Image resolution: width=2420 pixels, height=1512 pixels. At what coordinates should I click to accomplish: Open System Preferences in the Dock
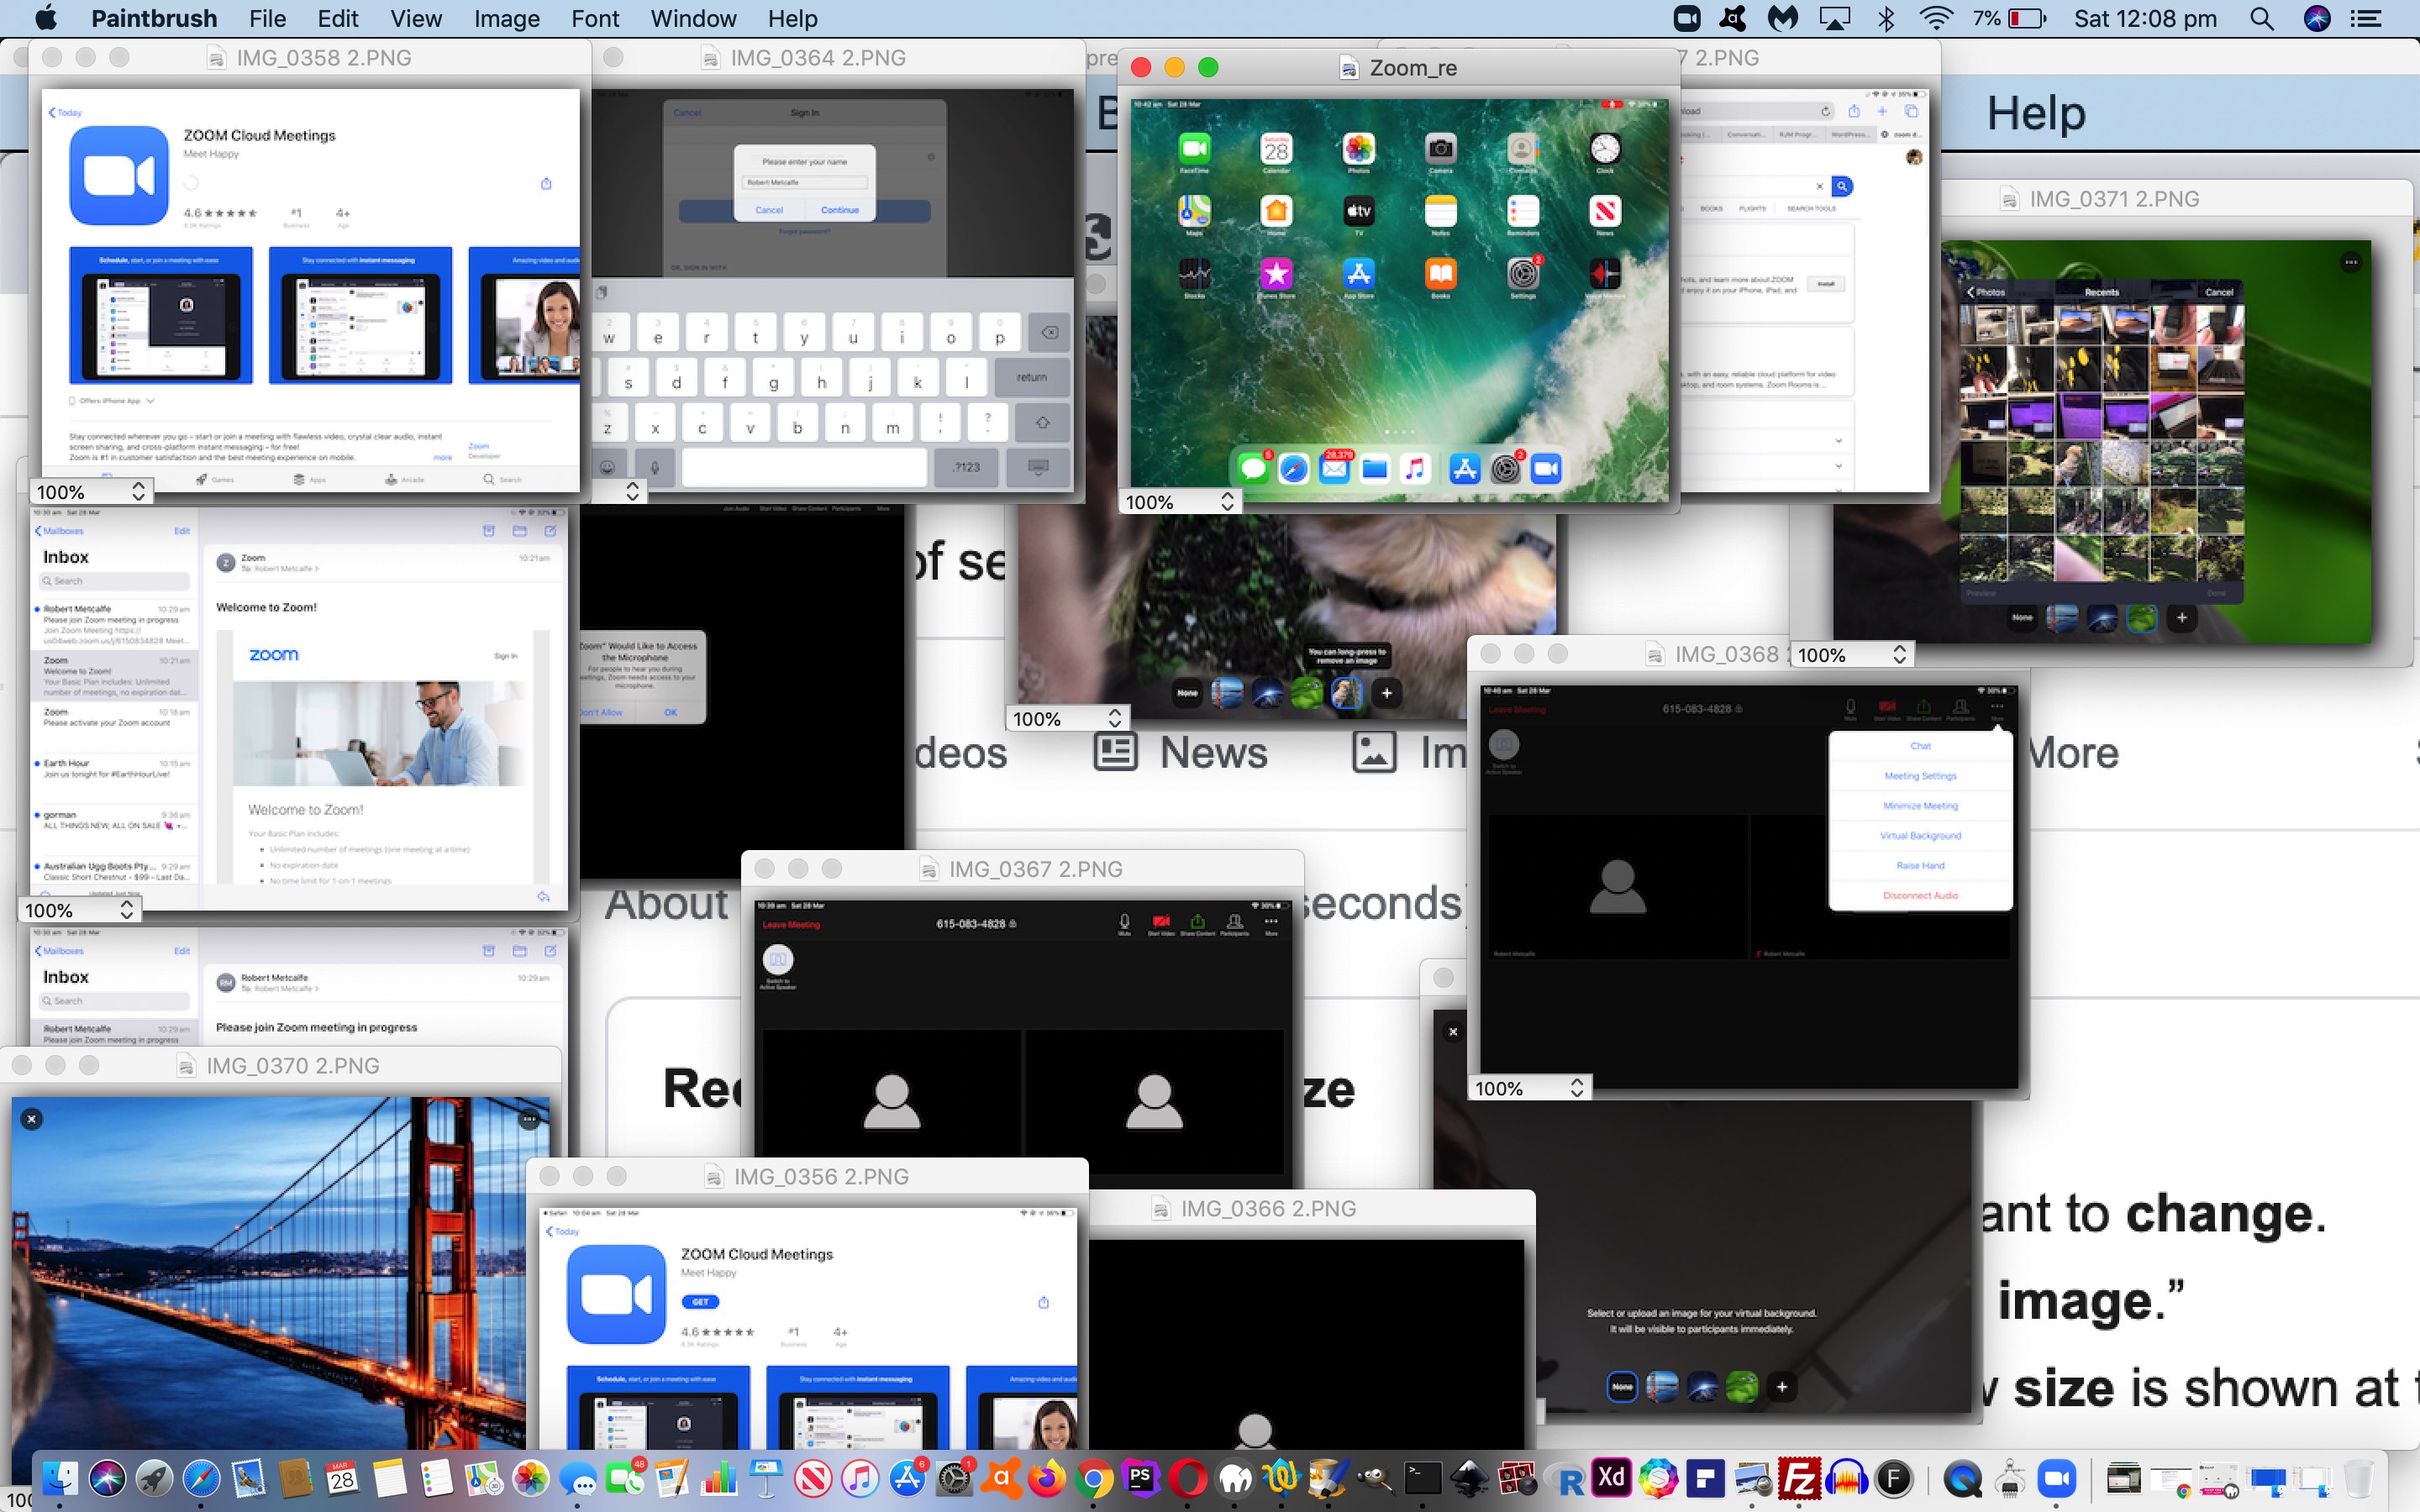pyautogui.click(x=954, y=1478)
